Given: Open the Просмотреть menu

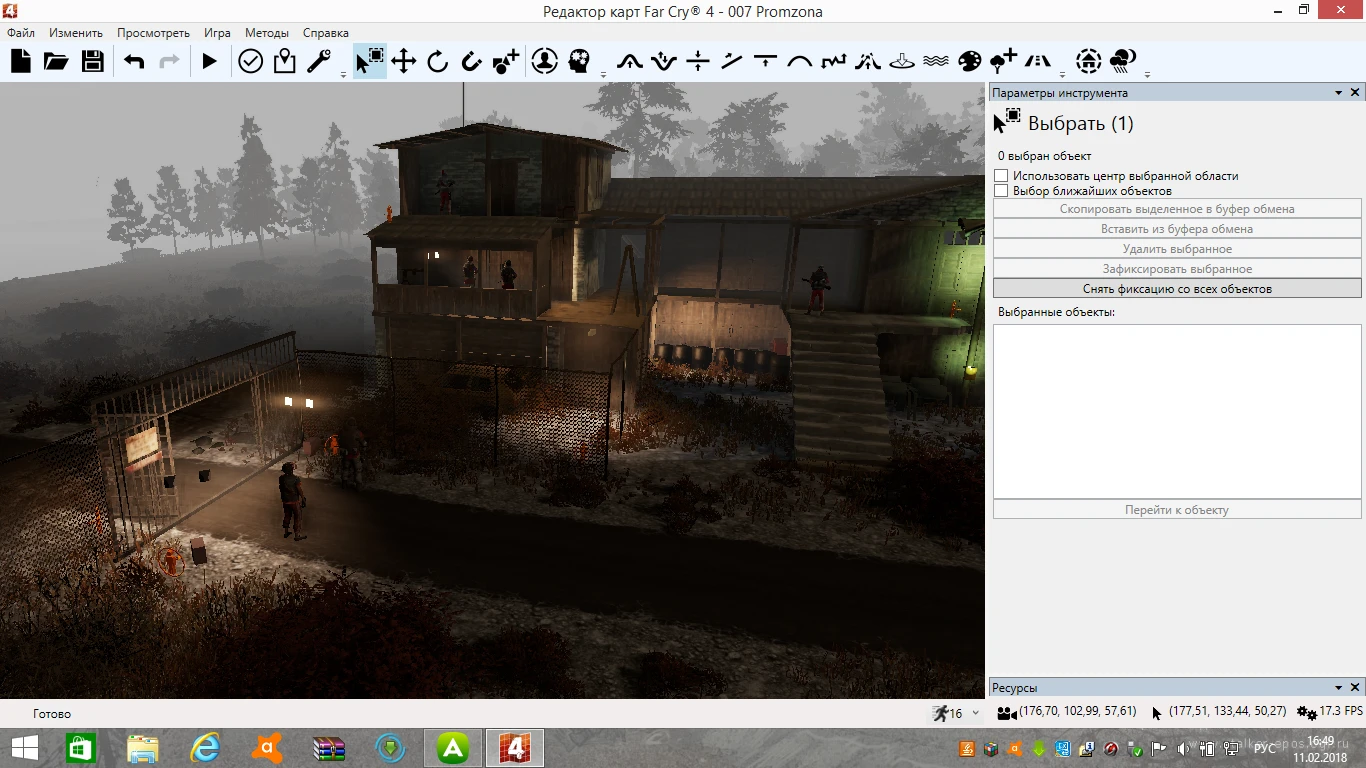Looking at the screenshot, I should (x=153, y=33).
